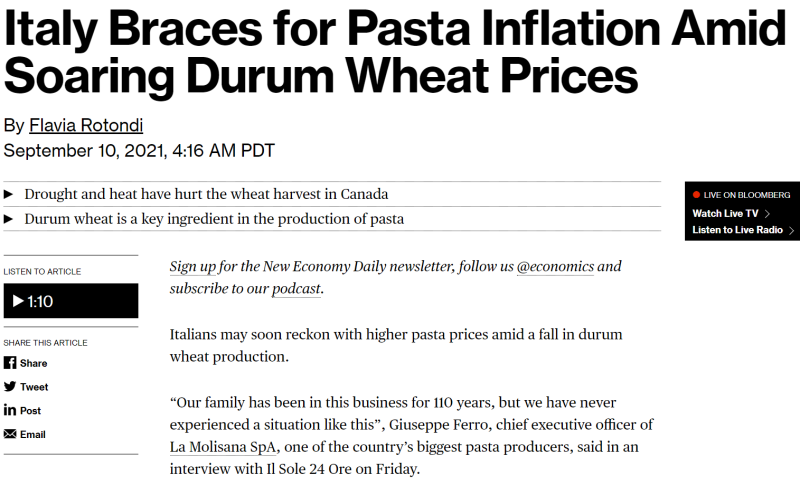Click chevron next to Listen to Live Radio
The width and height of the screenshot is (800, 495).
(791, 230)
